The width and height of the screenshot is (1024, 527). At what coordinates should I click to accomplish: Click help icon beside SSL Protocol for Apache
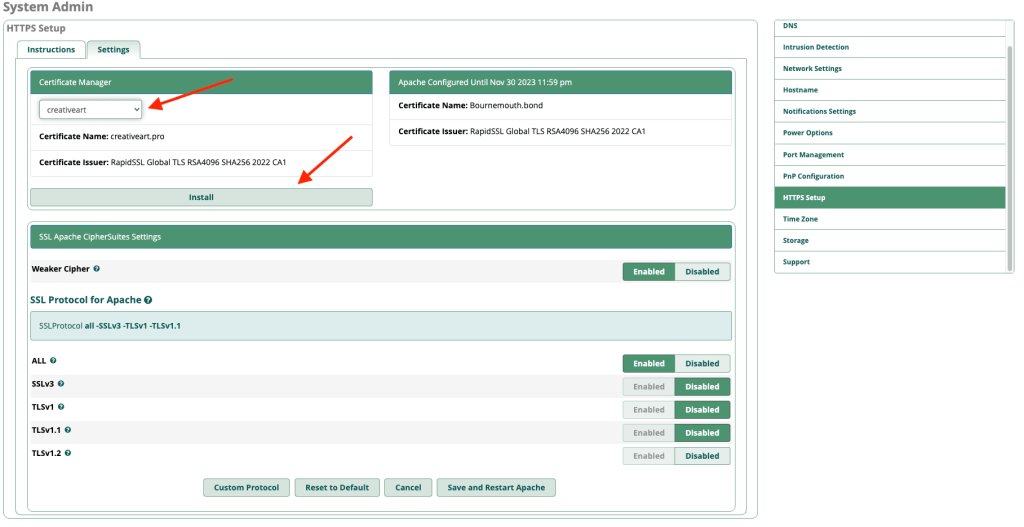[148, 300]
